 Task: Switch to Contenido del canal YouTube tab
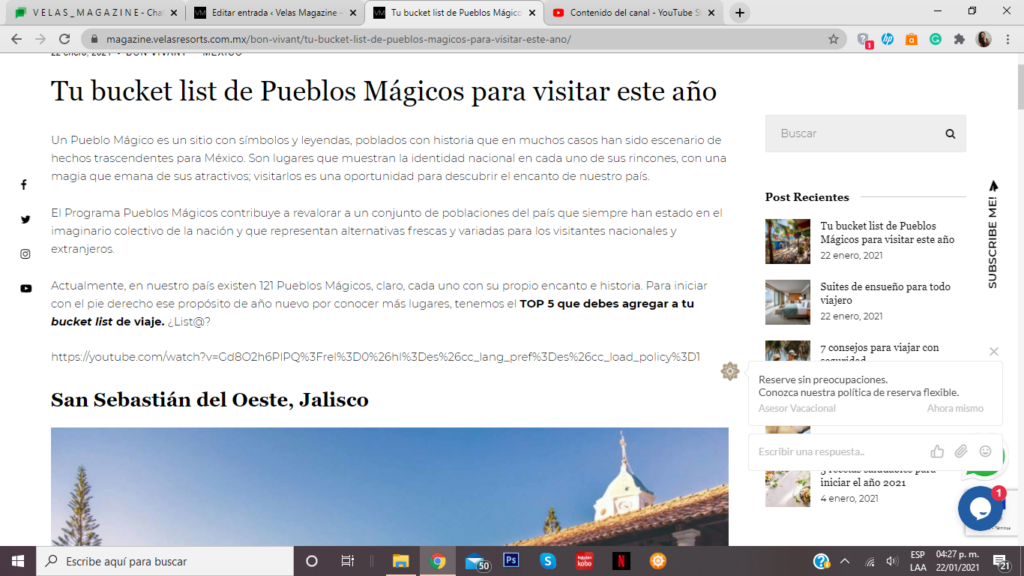click(633, 12)
